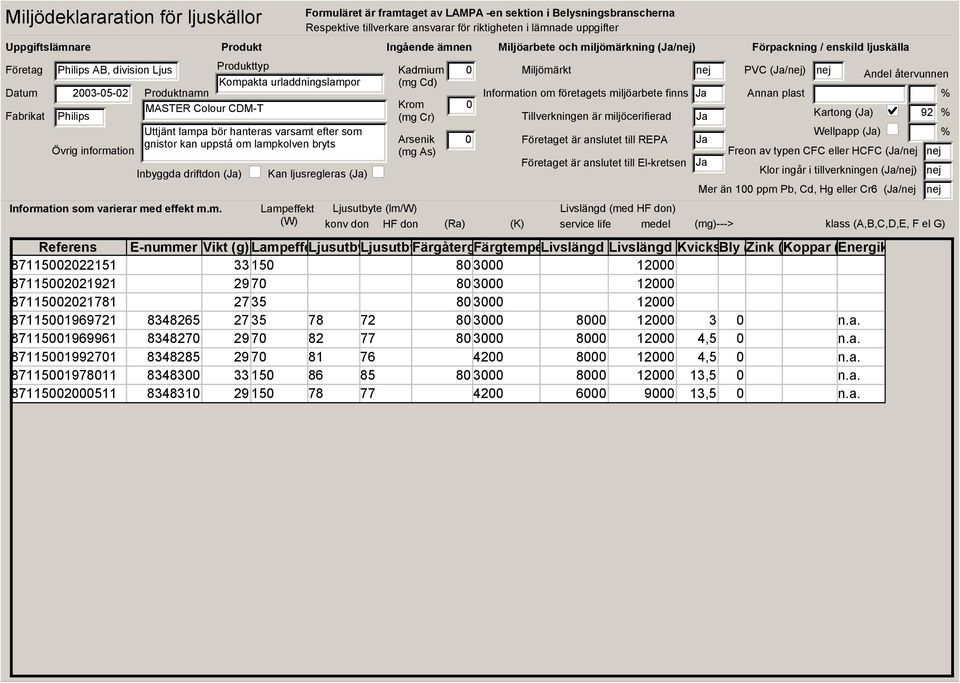The image size is (960, 683).
Task: Click the PVC (Ja/nej) field
Action: click(829, 71)
